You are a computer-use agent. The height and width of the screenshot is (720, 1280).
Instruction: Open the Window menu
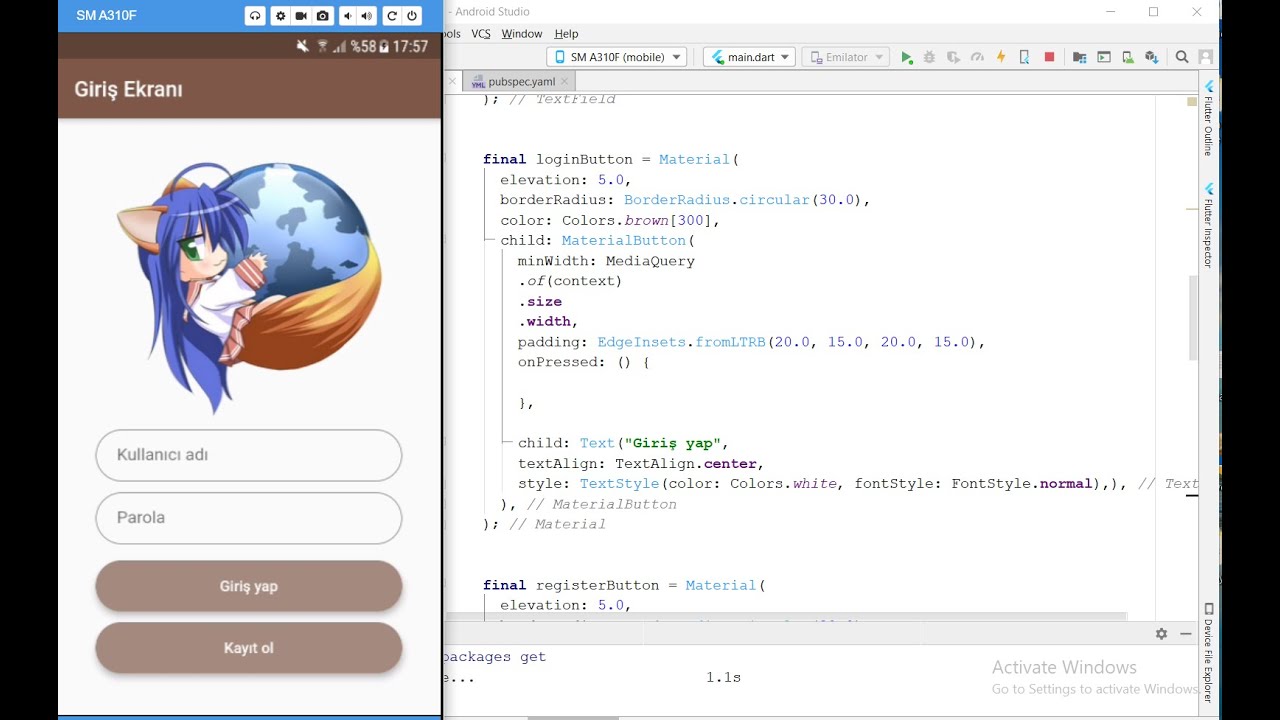521,34
